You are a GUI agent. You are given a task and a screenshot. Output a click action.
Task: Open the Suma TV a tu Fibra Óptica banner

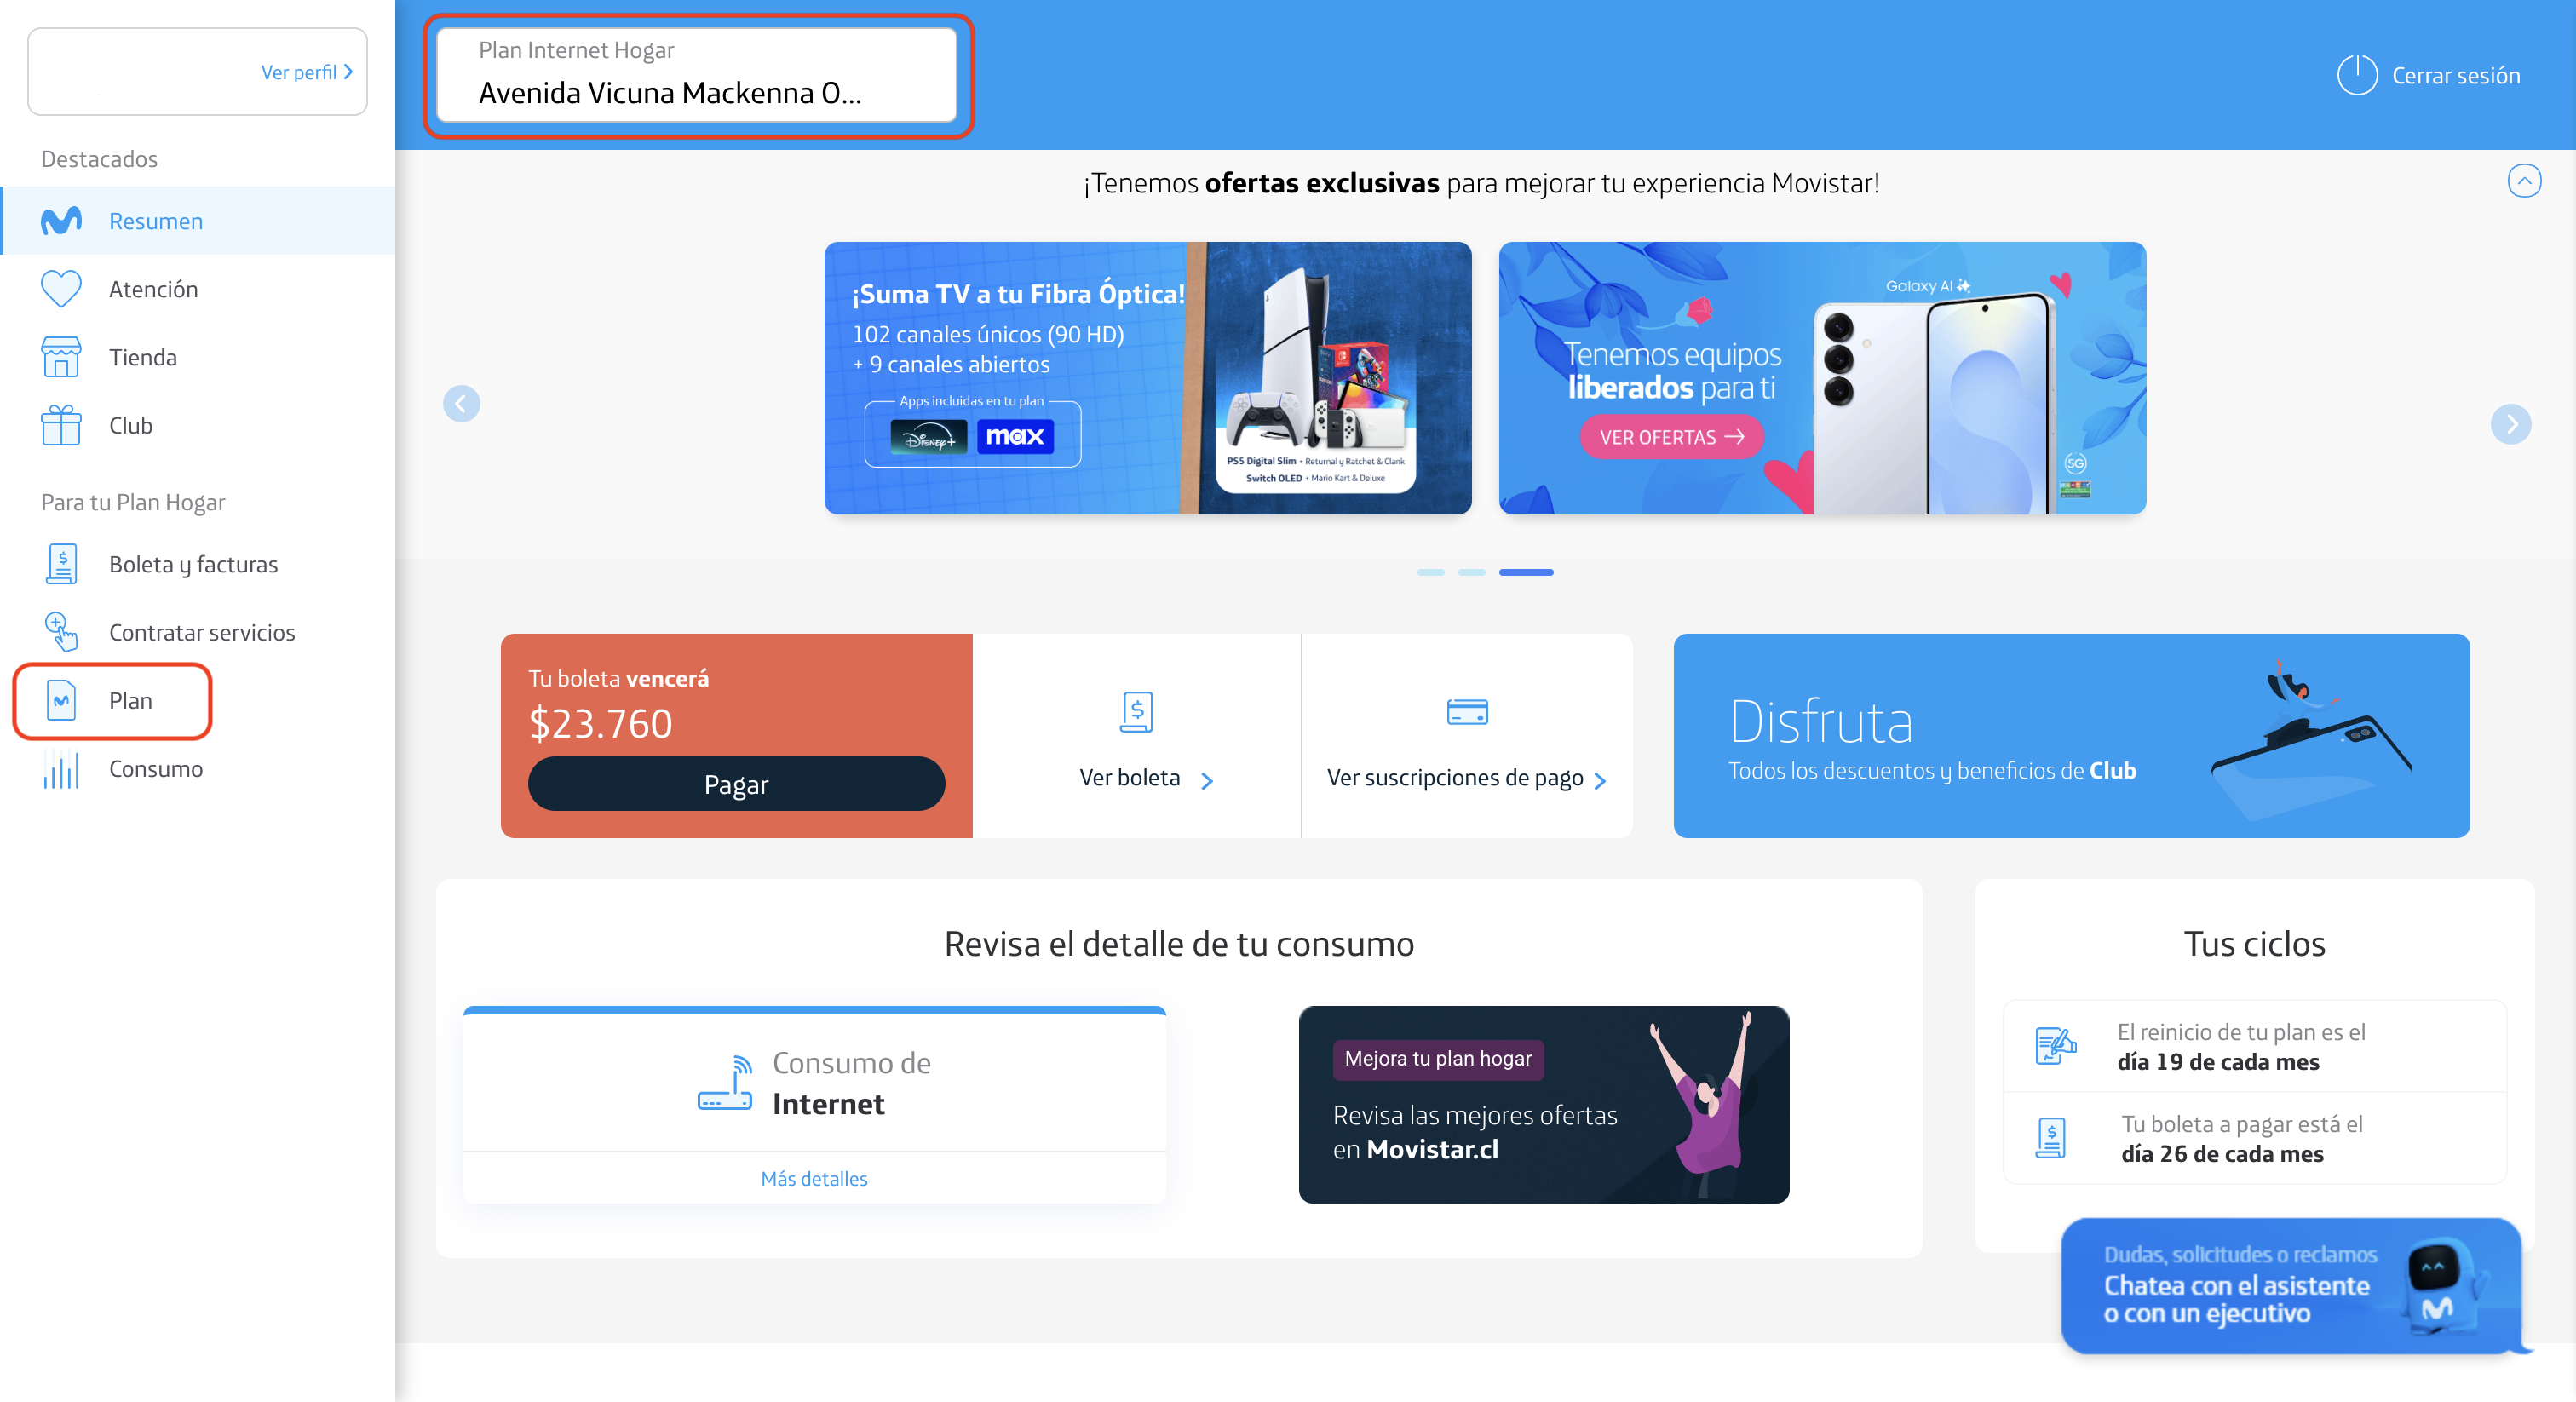1147,378
